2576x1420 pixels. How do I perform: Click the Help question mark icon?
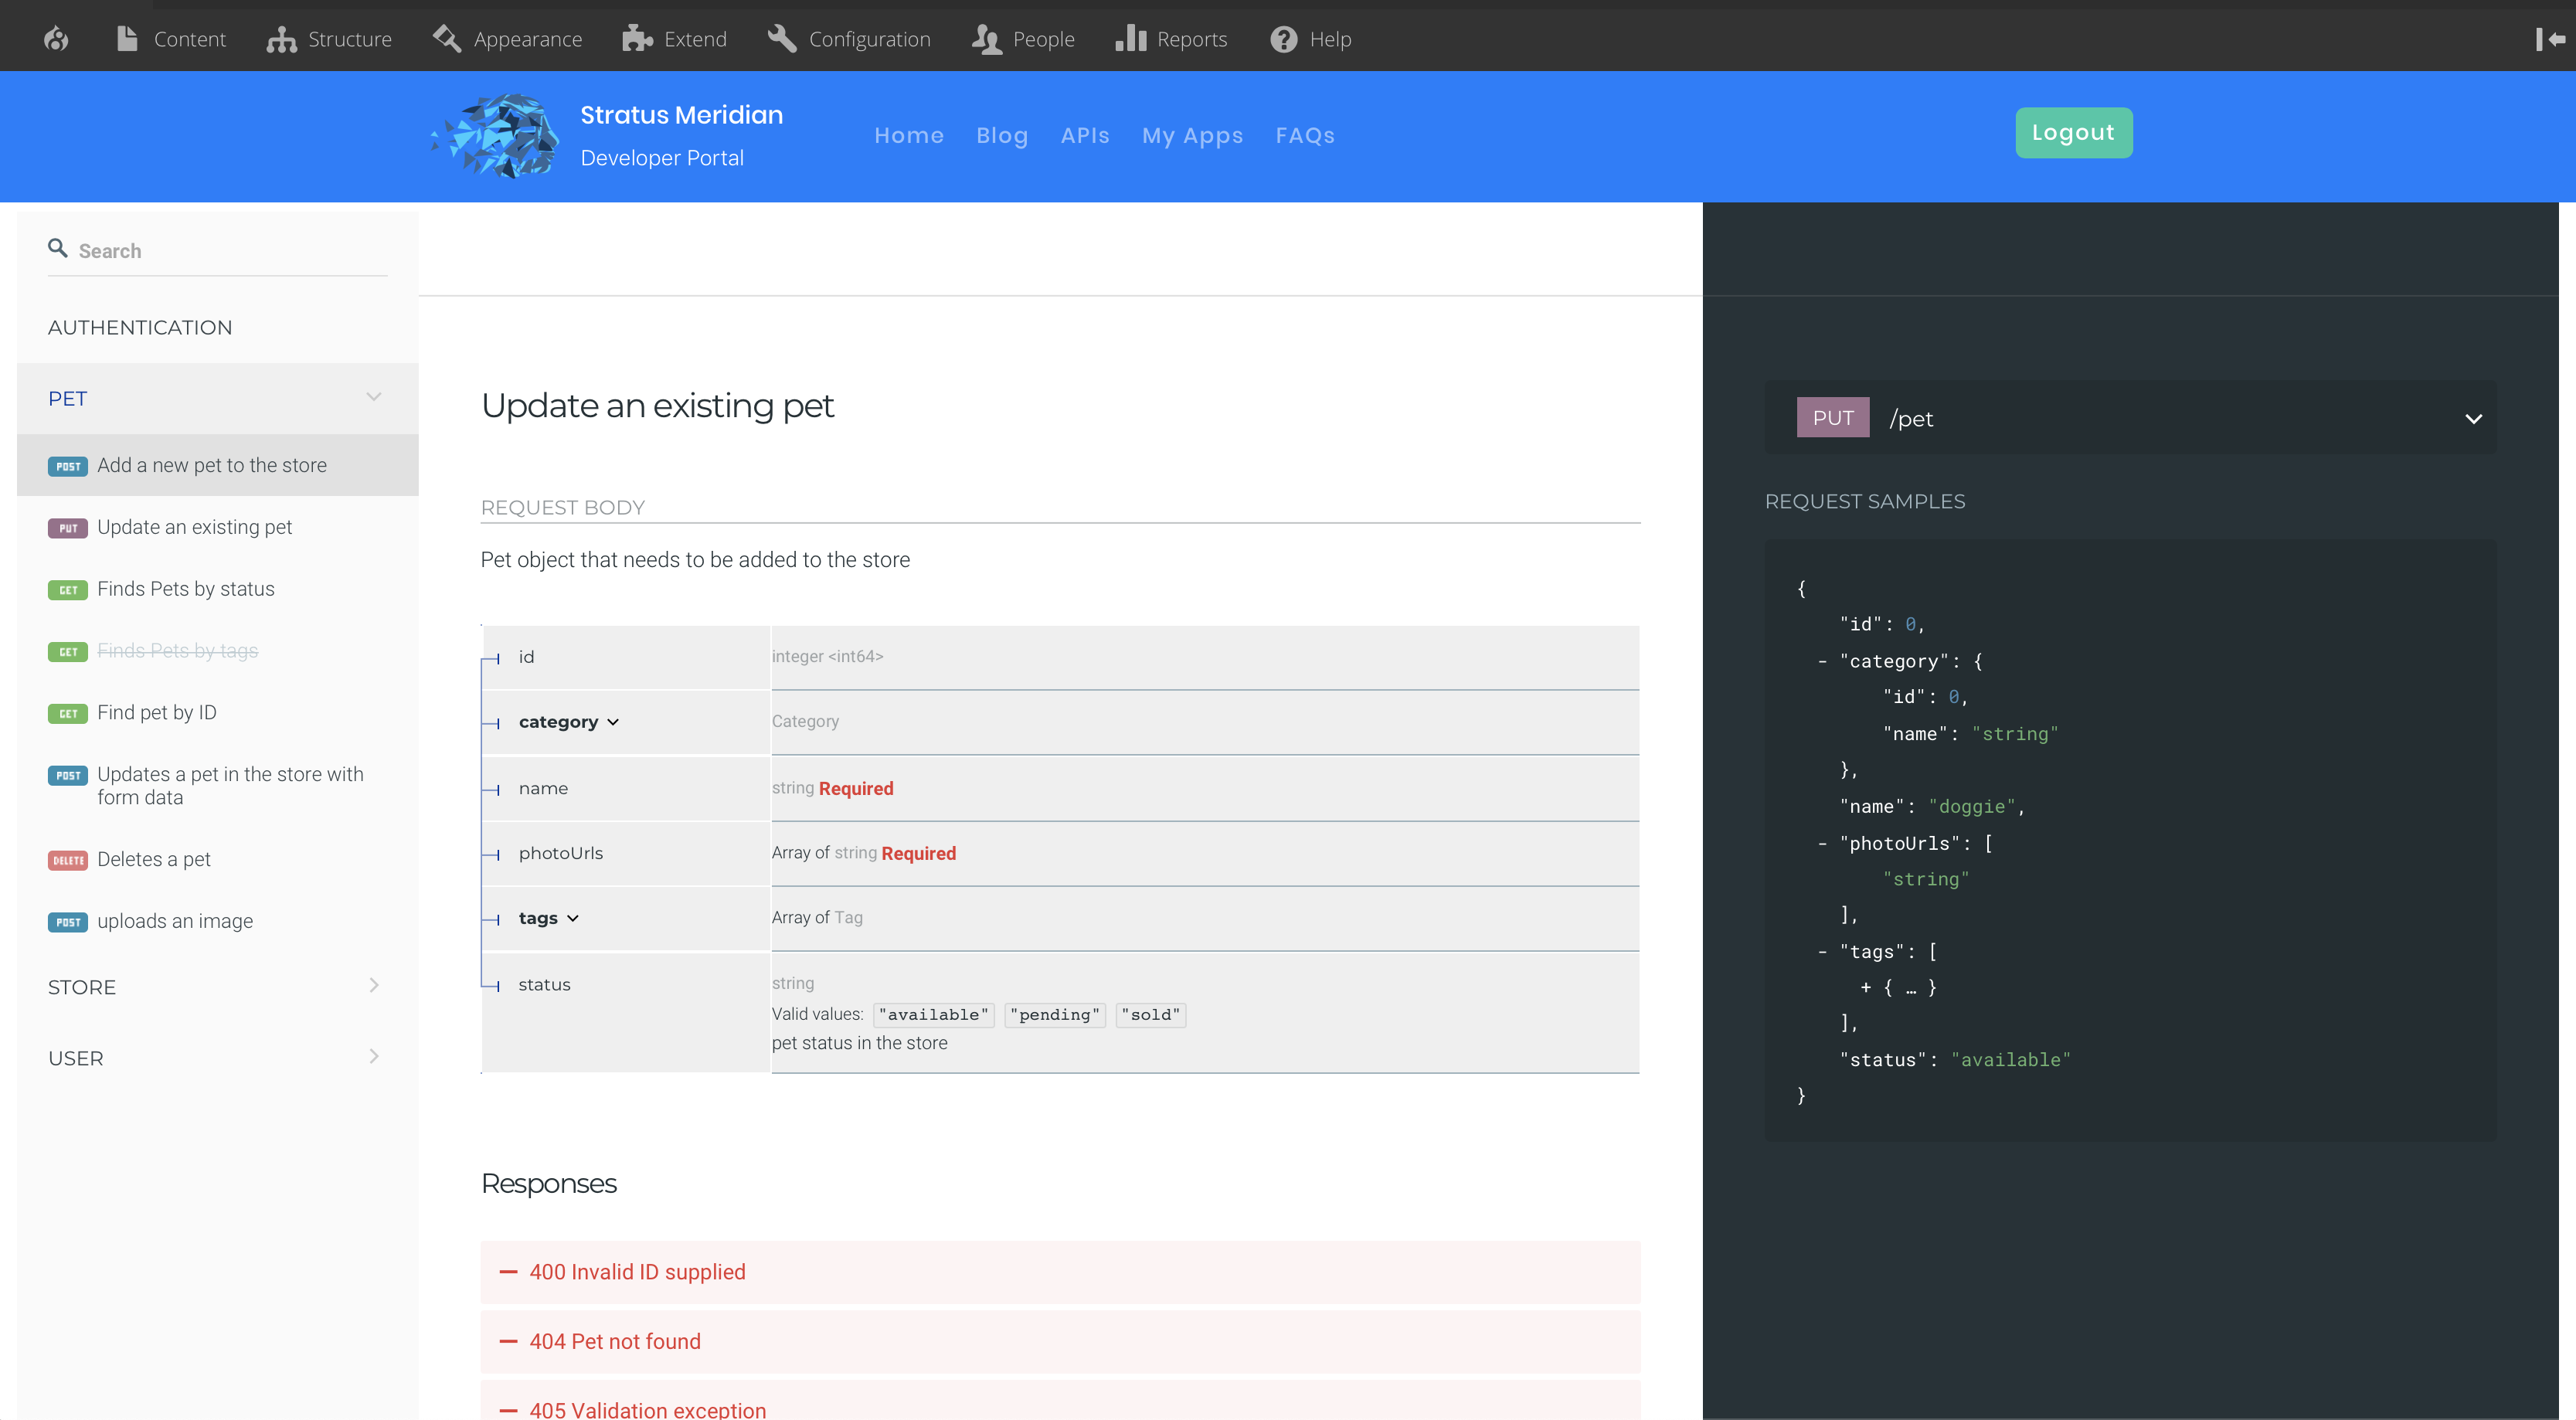1283,38
